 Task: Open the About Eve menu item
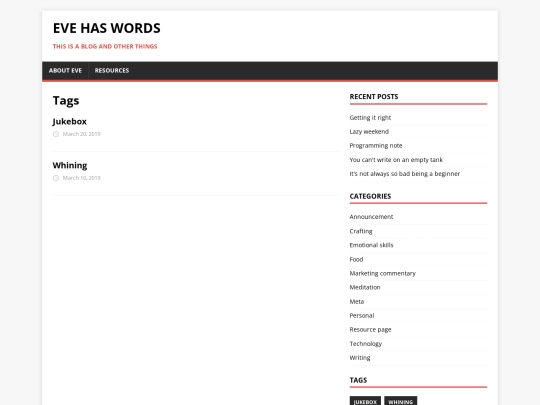click(65, 71)
